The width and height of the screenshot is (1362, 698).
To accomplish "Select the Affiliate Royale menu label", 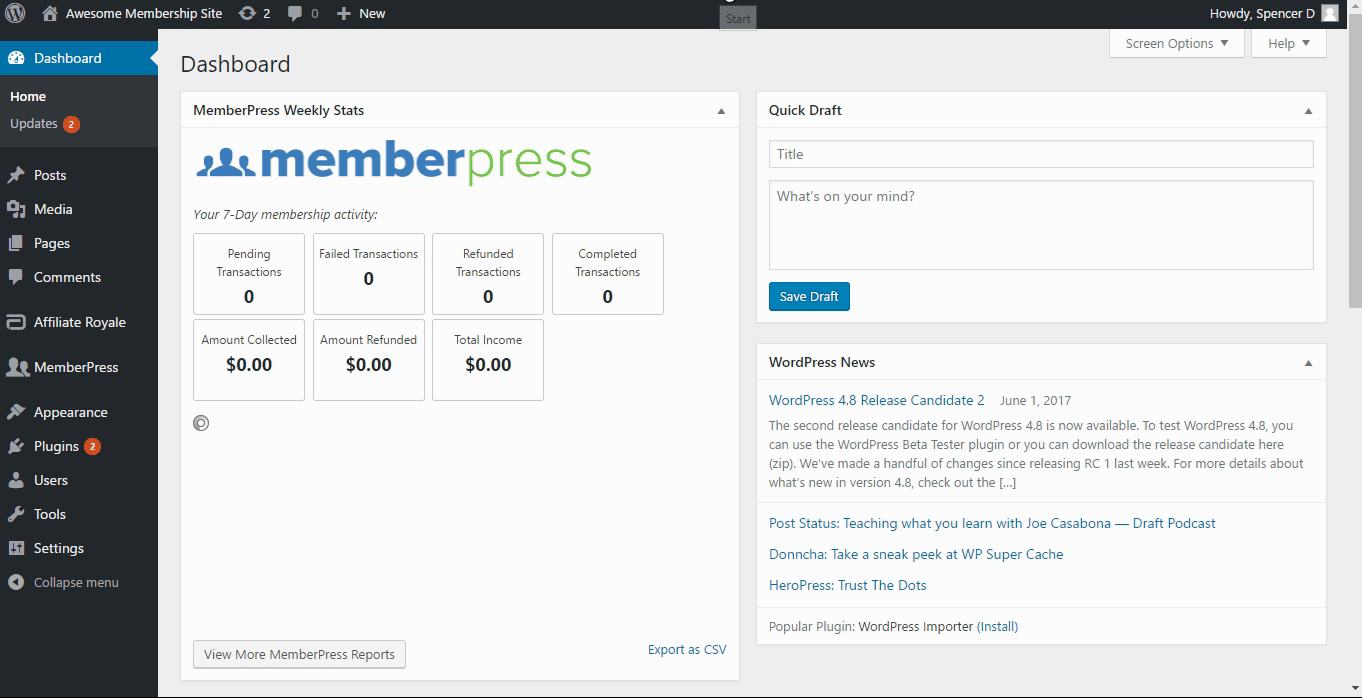I will (80, 322).
